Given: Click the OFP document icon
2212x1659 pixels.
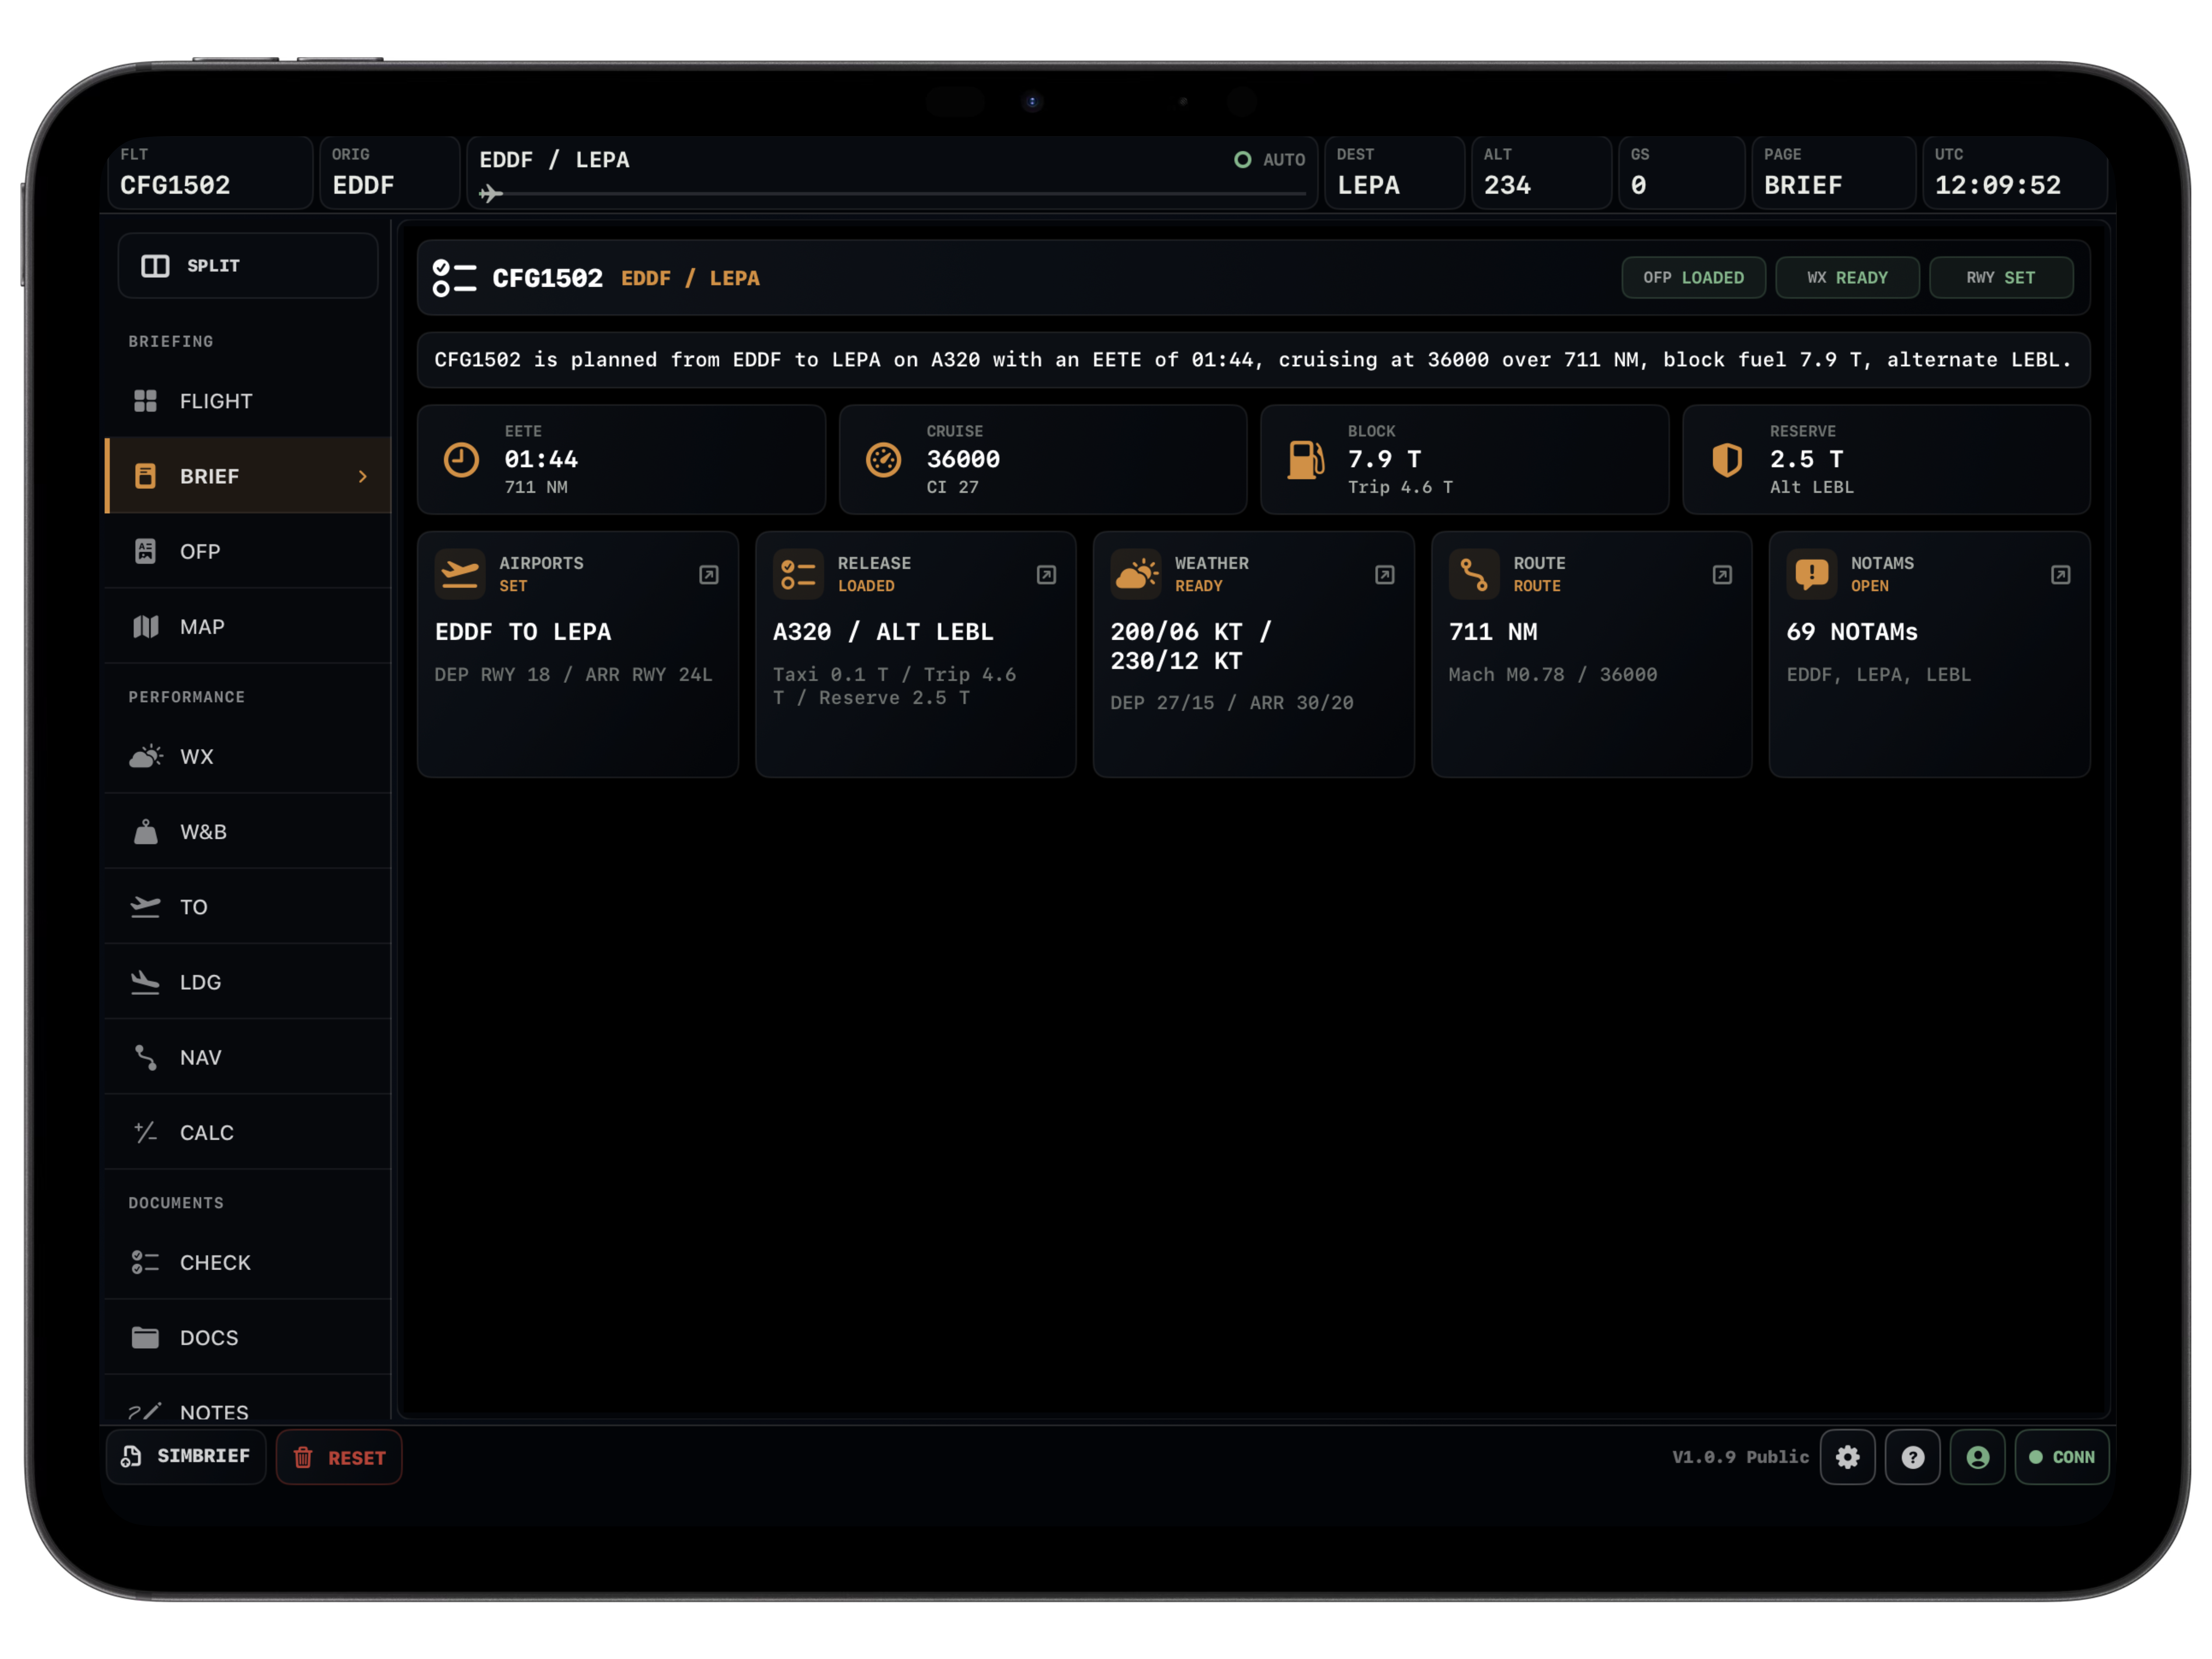Looking at the screenshot, I should (146, 551).
